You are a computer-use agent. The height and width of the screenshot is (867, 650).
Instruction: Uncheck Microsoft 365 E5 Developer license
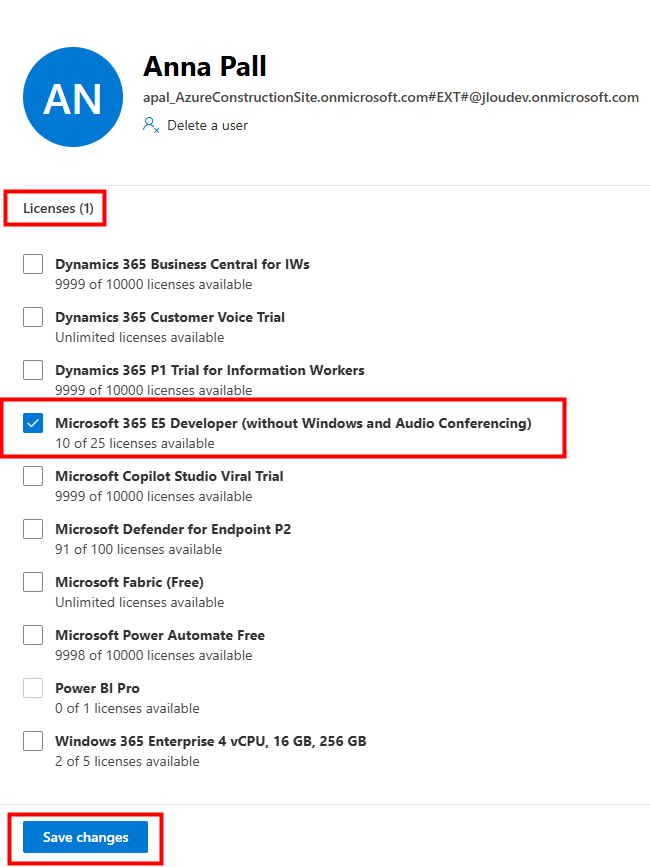coord(34,423)
